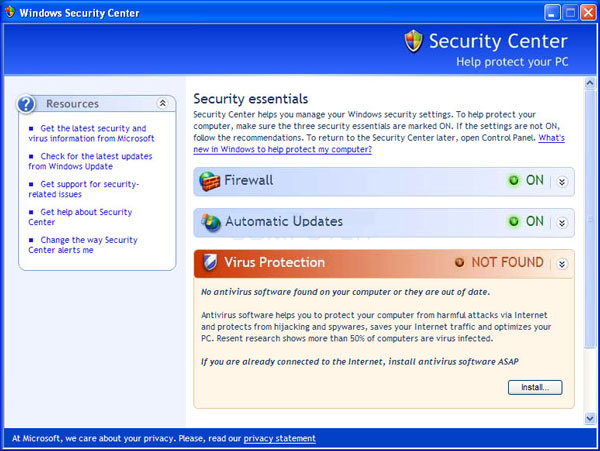Click the red Virus Protection status indicator
The height and width of the screenshot is (451, 600).
[459, 262]
